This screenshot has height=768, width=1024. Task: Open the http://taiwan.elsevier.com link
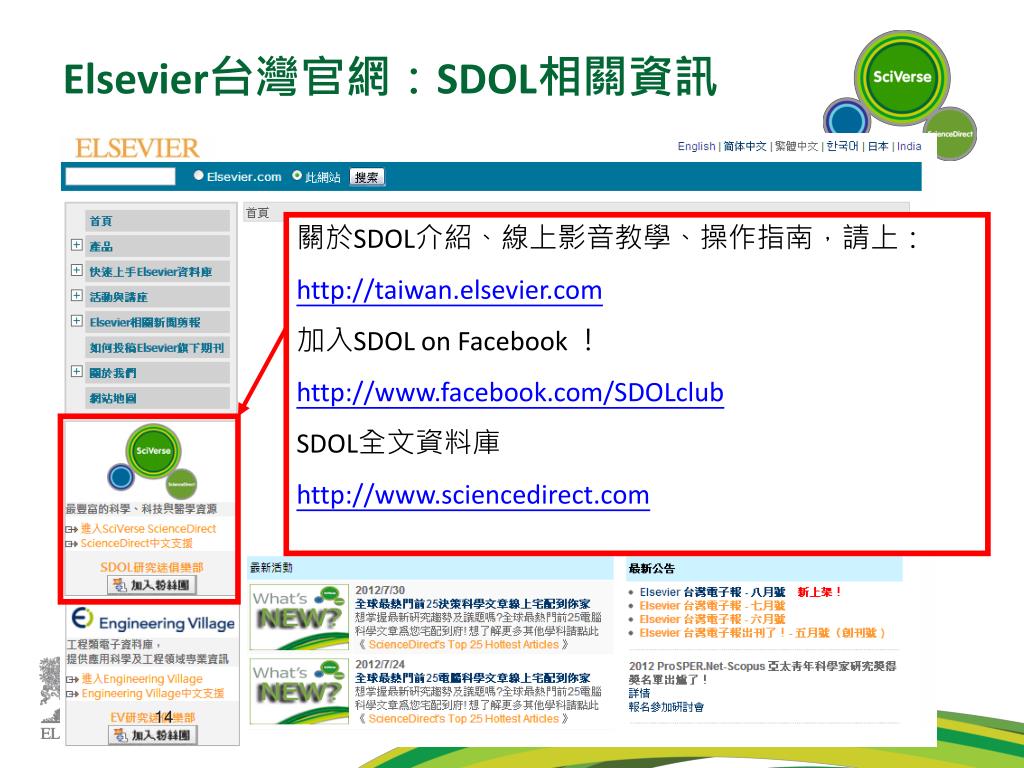point(449,290)
